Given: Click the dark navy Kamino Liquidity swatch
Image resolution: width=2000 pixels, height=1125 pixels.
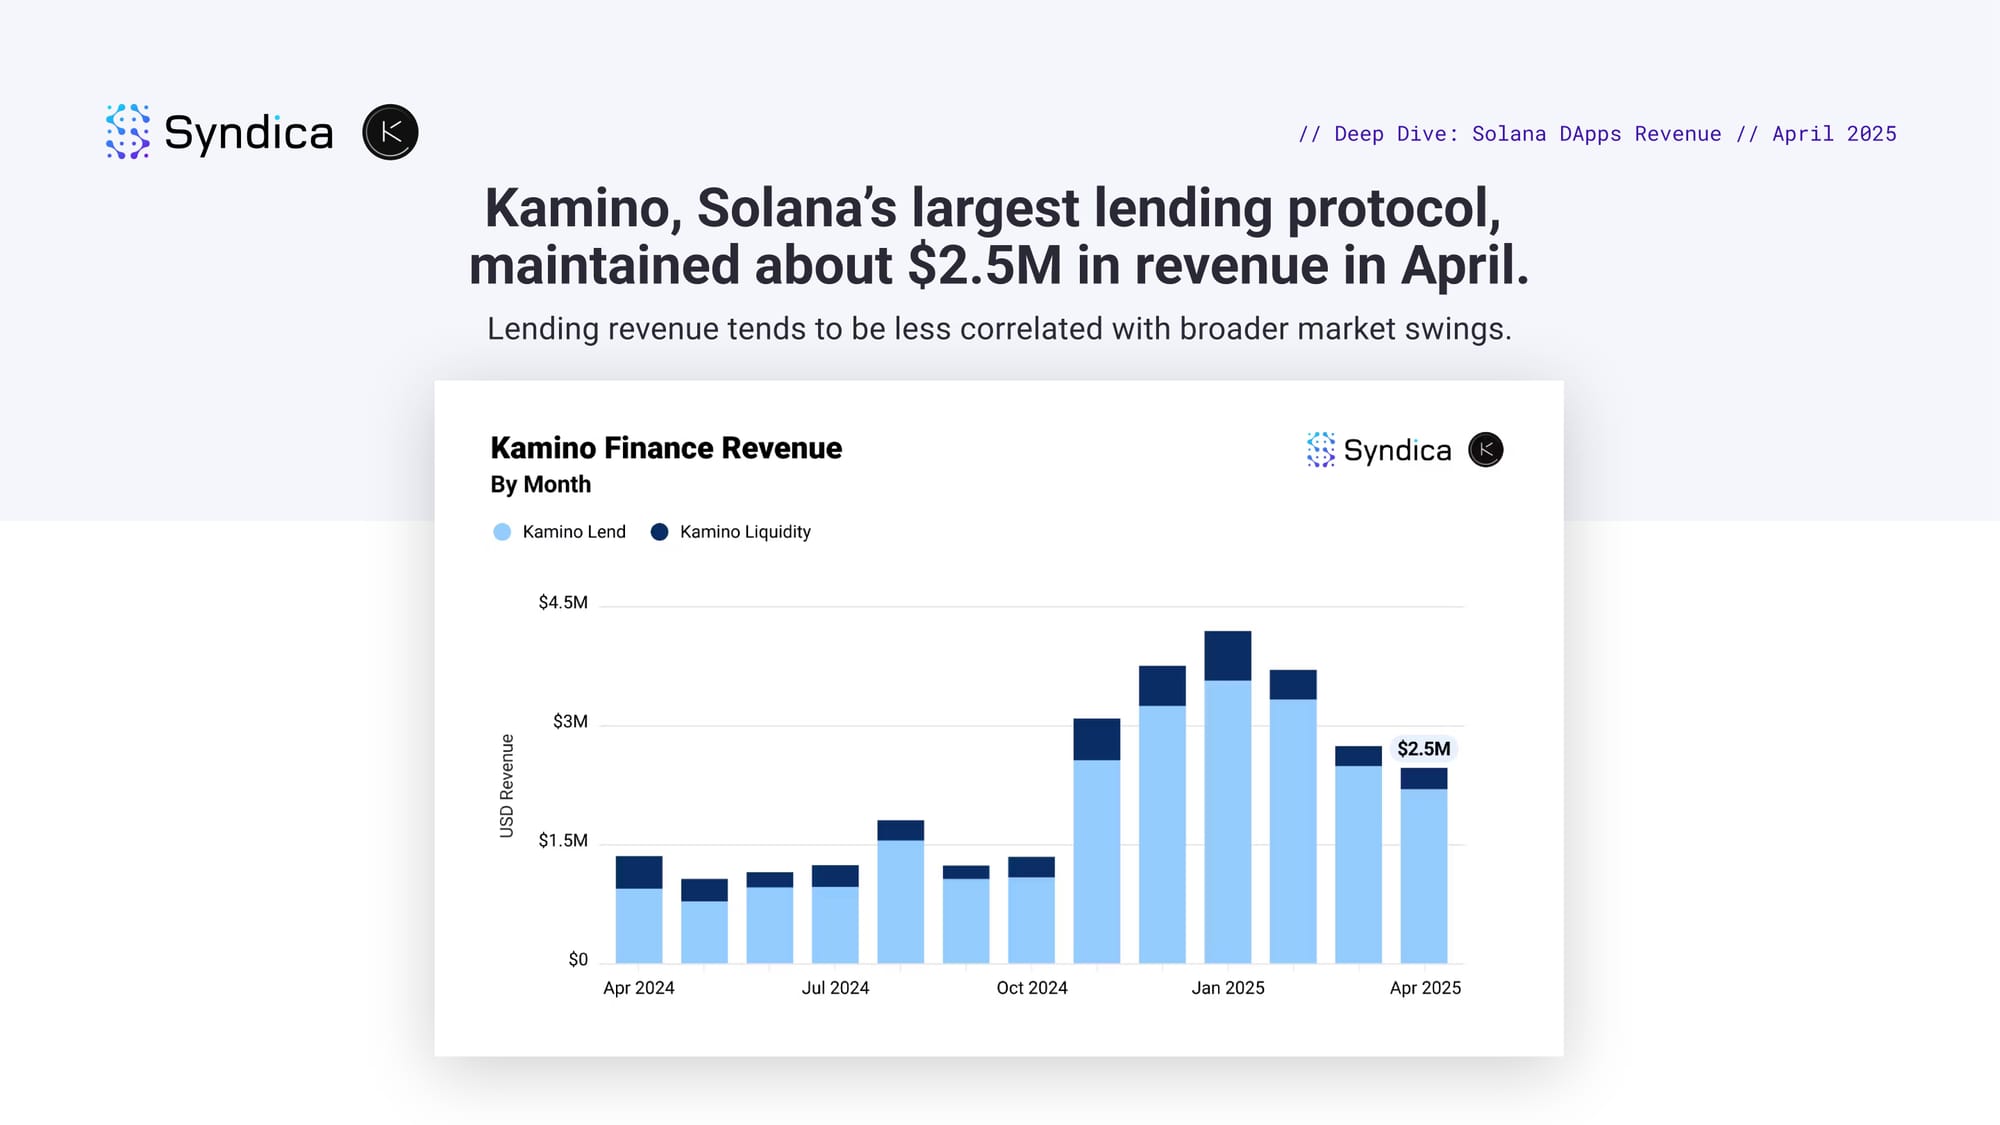Looking at the screenshot, I should 659,532.
